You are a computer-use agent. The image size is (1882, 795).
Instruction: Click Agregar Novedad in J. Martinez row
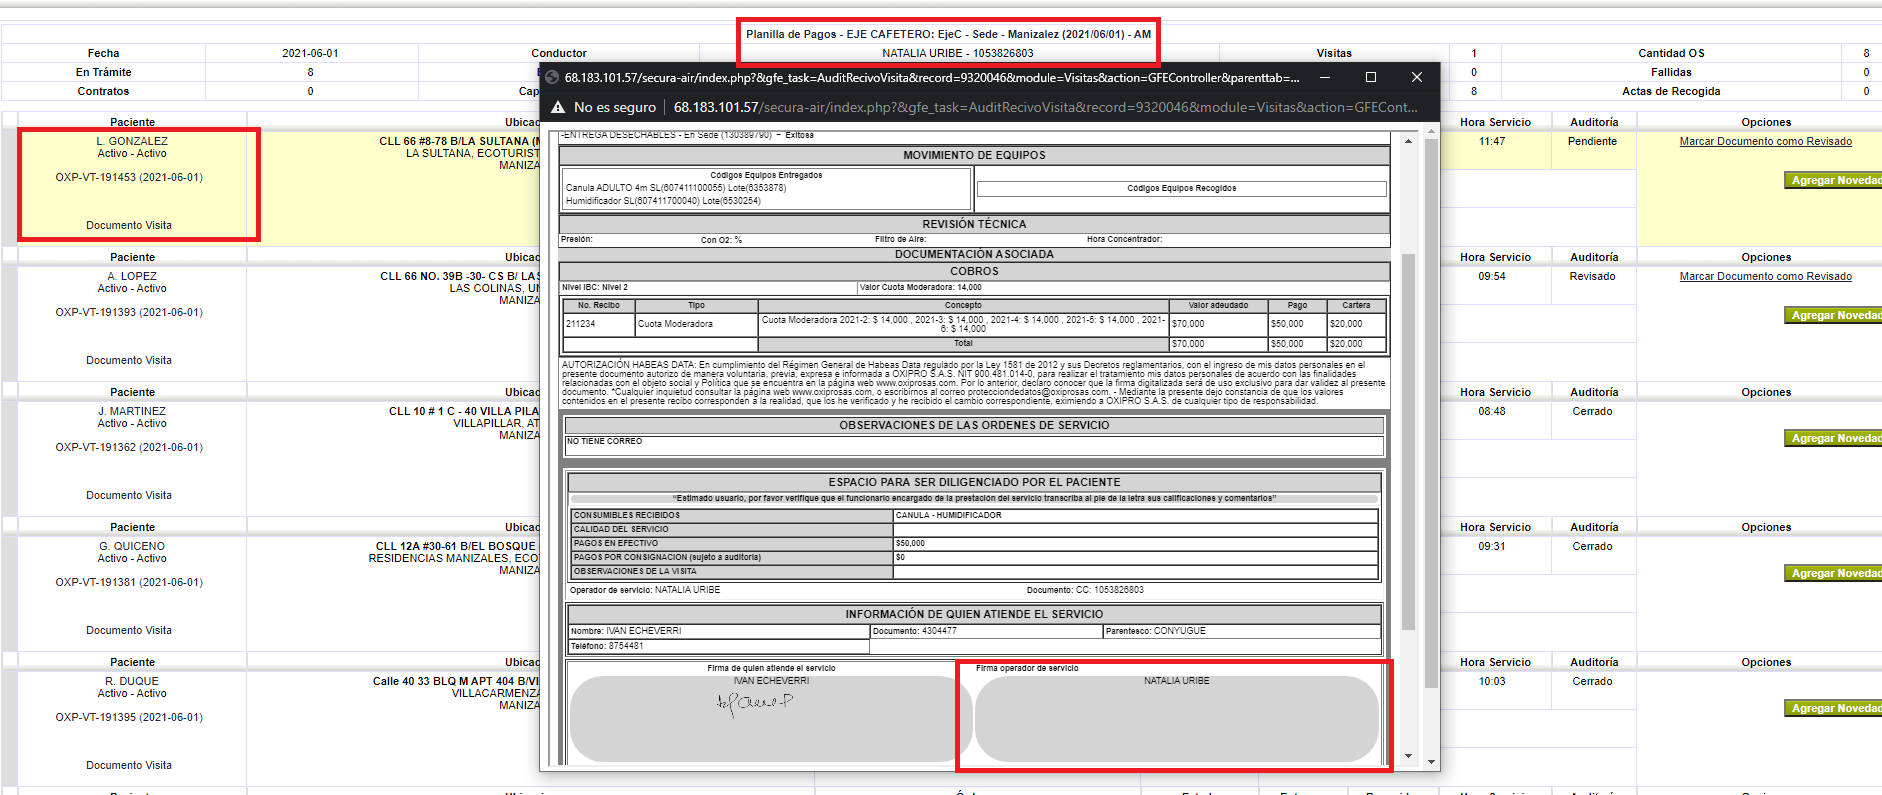(1834, 438)
